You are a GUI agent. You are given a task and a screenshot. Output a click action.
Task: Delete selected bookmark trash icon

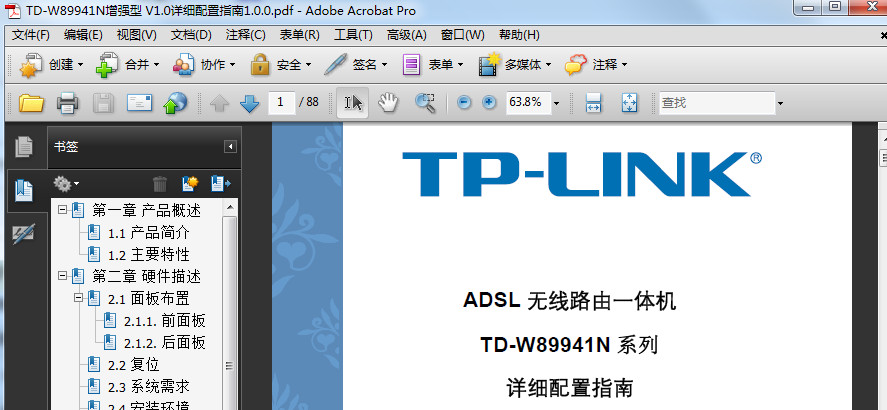click(x=160, y=184)
